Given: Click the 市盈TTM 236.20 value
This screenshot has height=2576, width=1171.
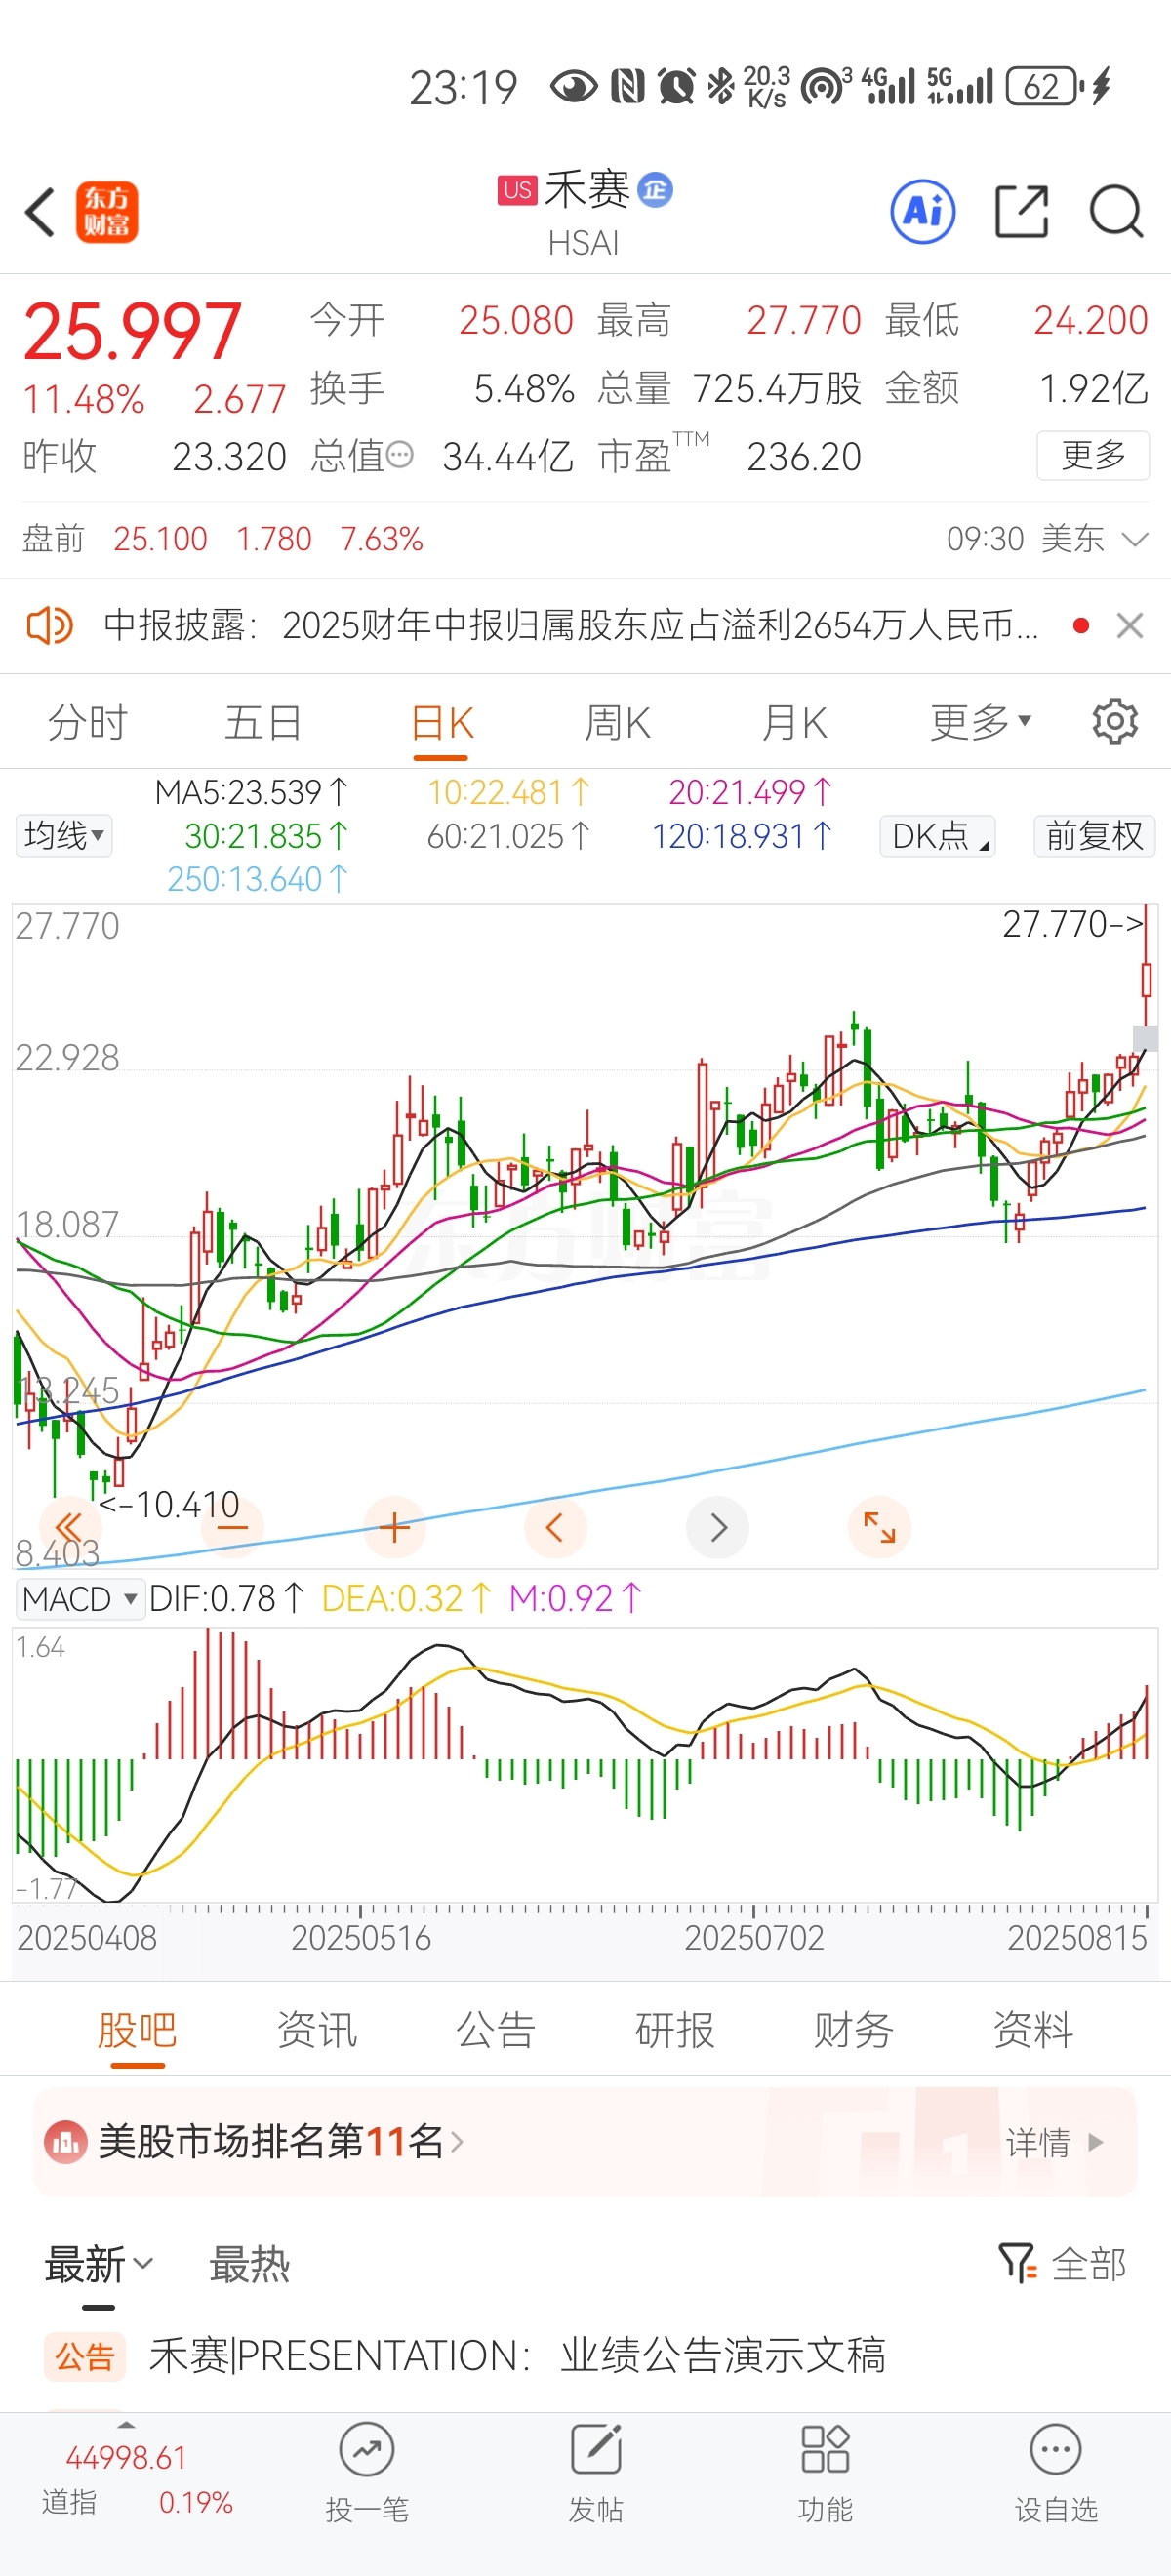Looking at the screenshot, I should 804,457.
